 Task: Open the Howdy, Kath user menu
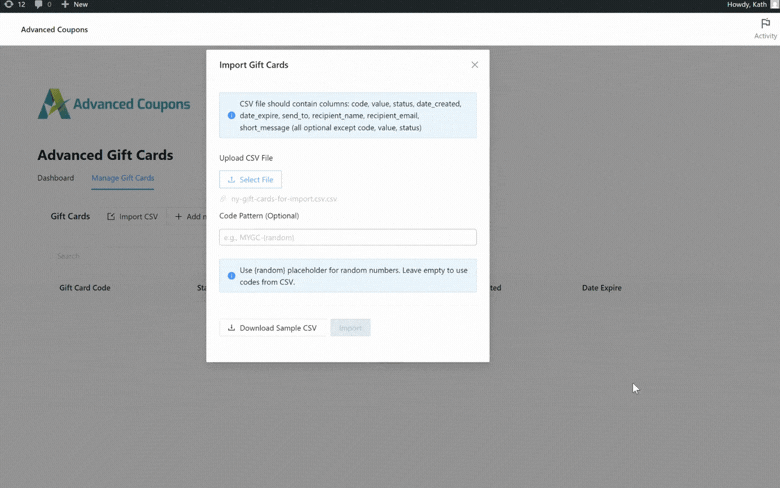[x=750, y=5]
